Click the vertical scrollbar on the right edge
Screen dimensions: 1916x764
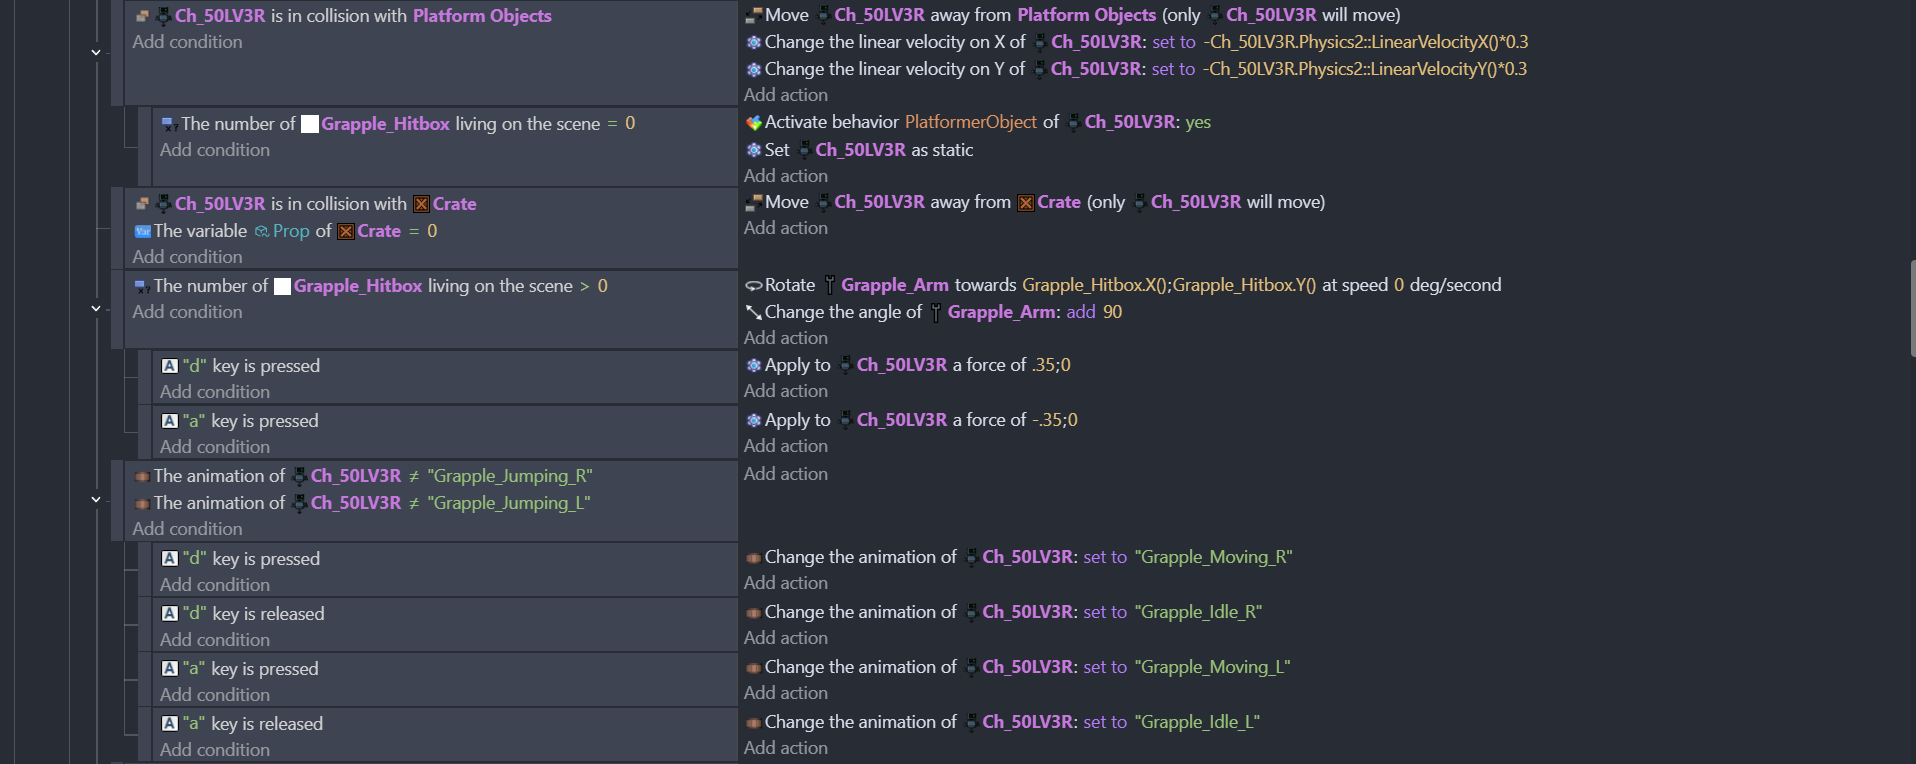coord(1911,308)
